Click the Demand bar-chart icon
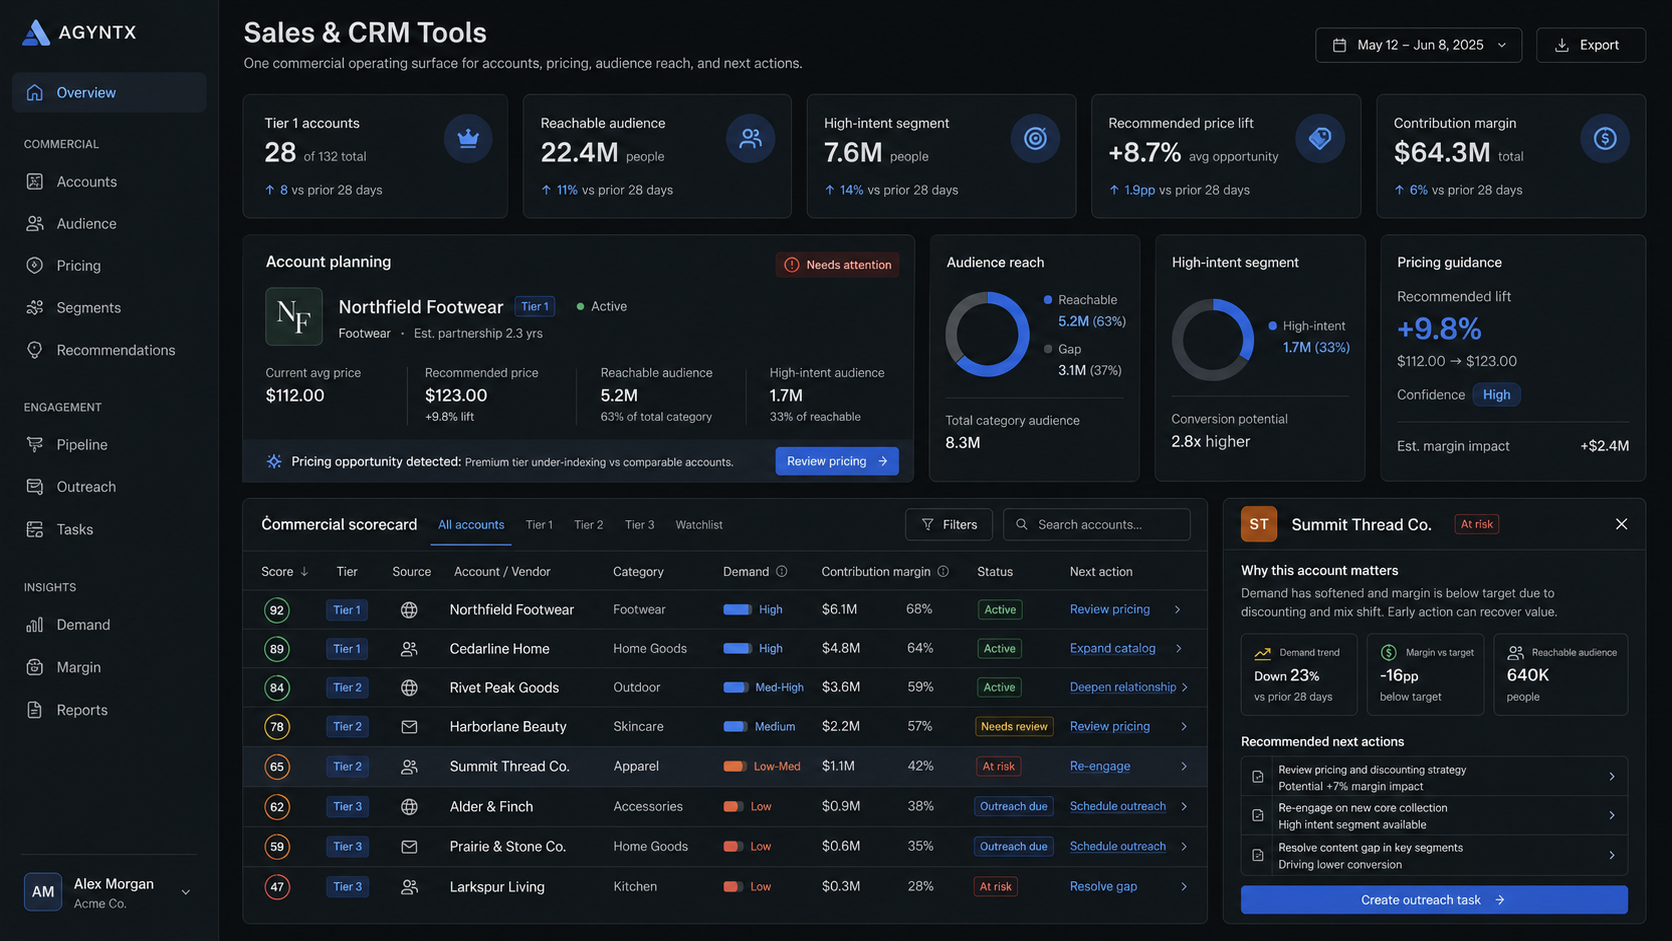The height and width of the screenshot is (941, 1672). click(35, 624)
